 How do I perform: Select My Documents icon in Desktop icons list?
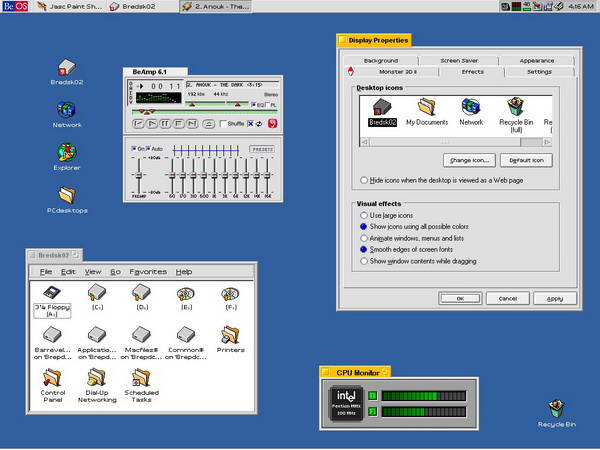pos(427,107)
